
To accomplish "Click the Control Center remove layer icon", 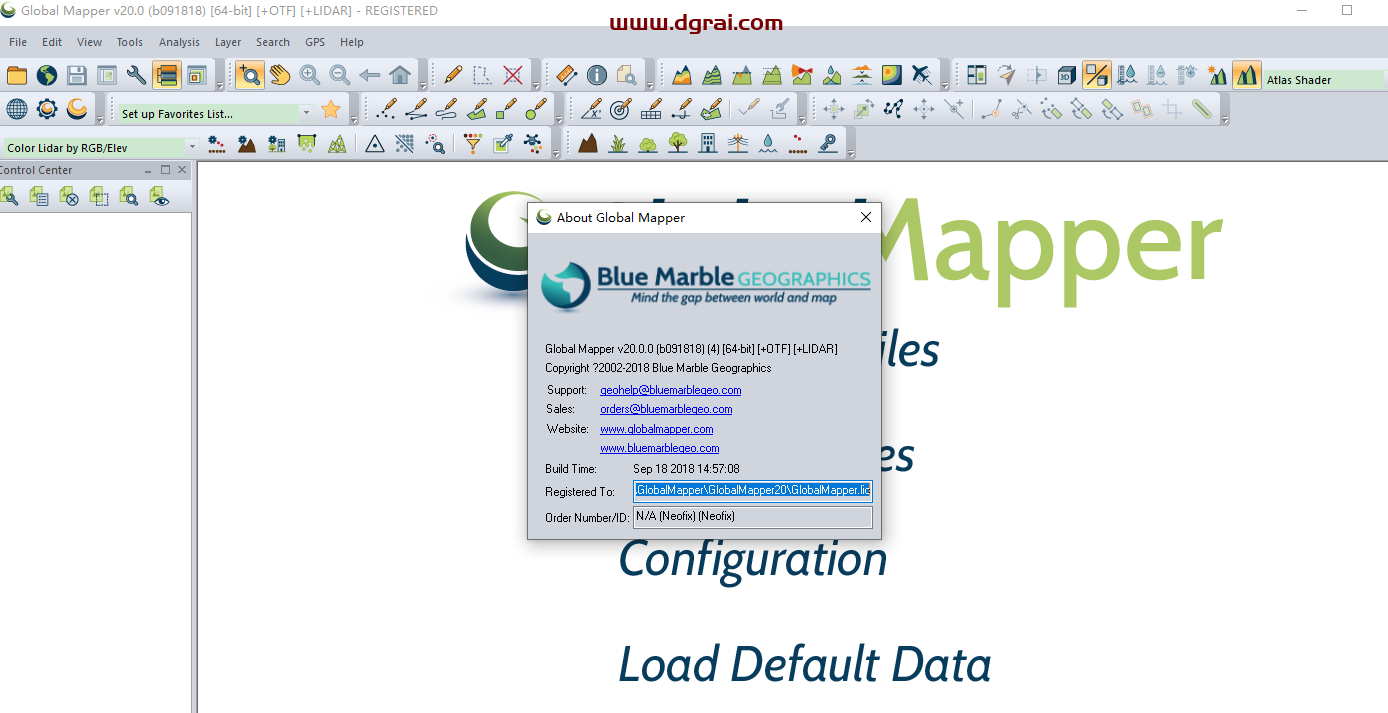I will click(x=69, y=197).
